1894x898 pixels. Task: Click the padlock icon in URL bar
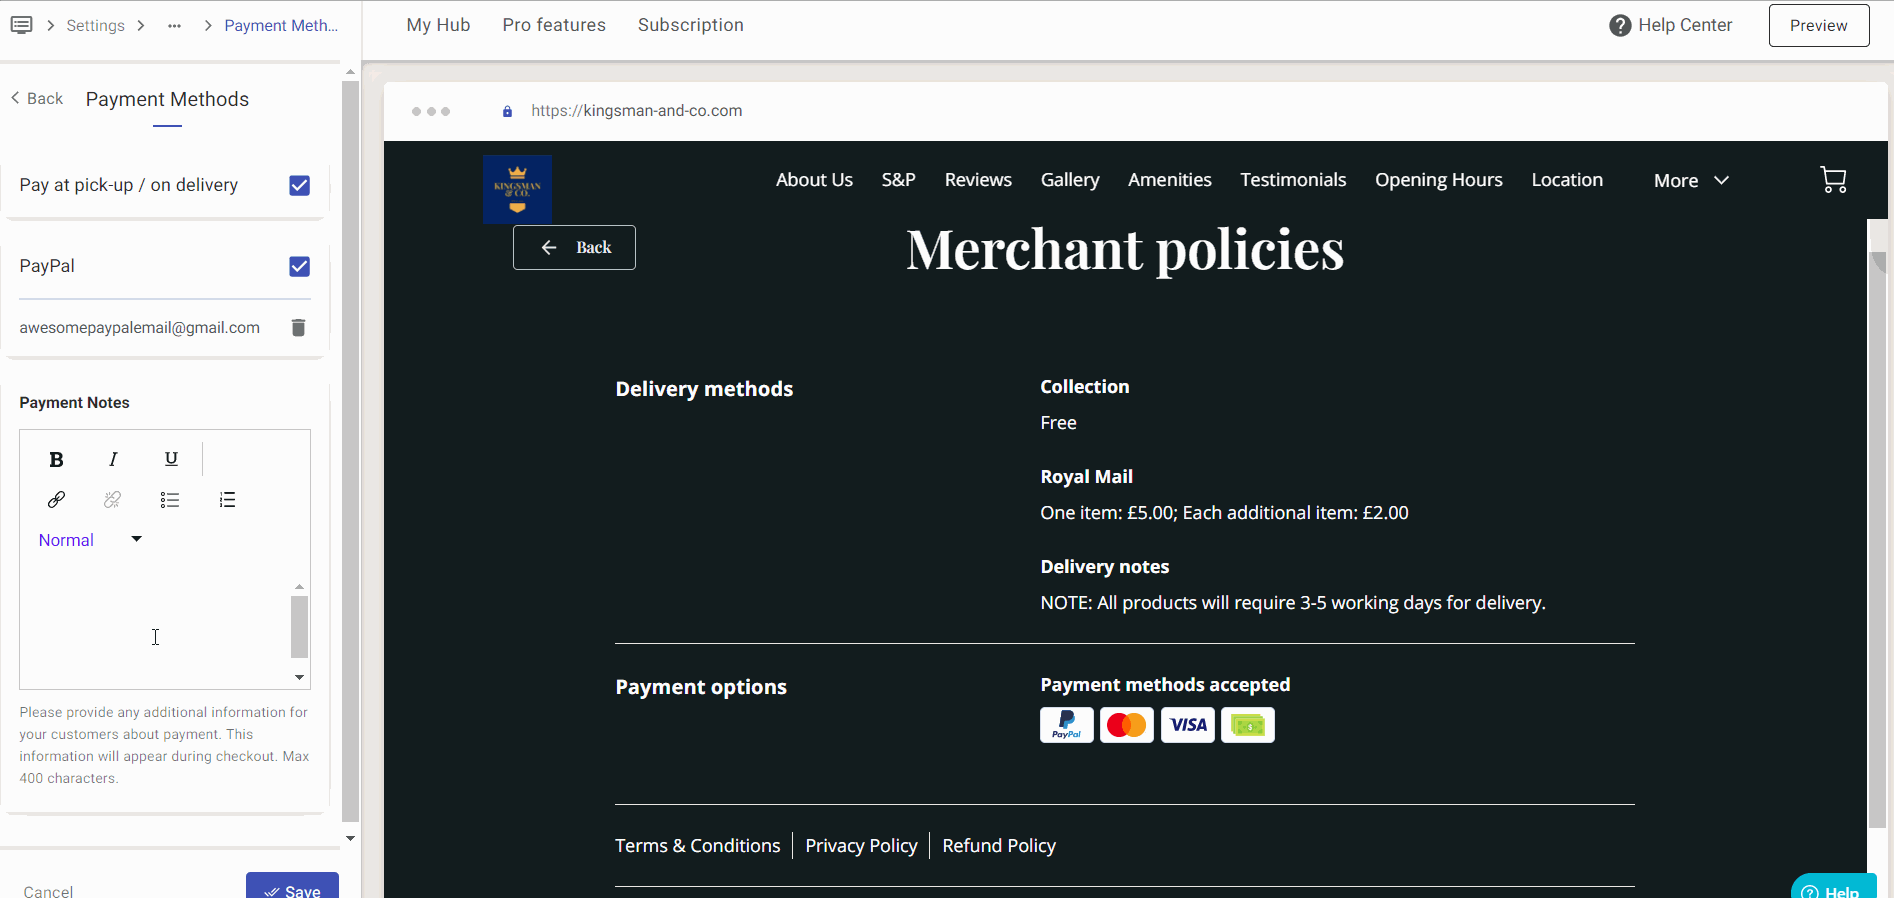(x=507, y=111)
